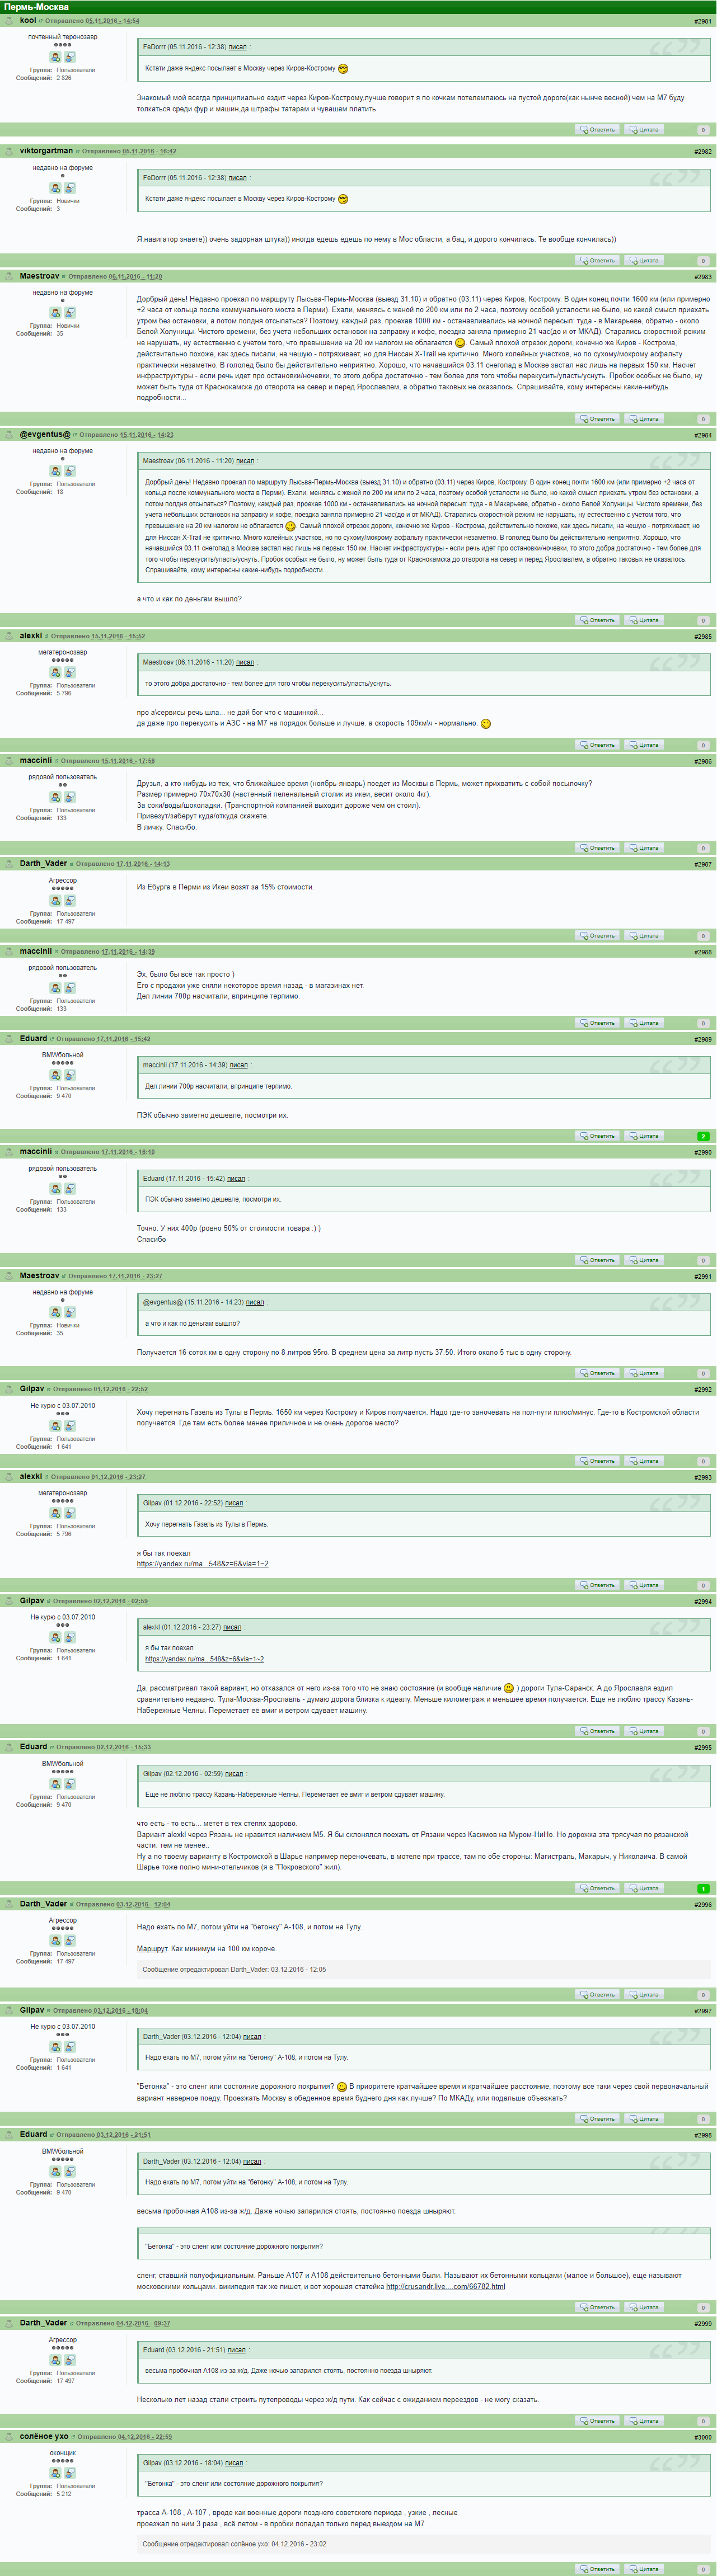Message icon under alexkl in post #2993
The image size is (717, 2576).
(x=70, y=1513)
